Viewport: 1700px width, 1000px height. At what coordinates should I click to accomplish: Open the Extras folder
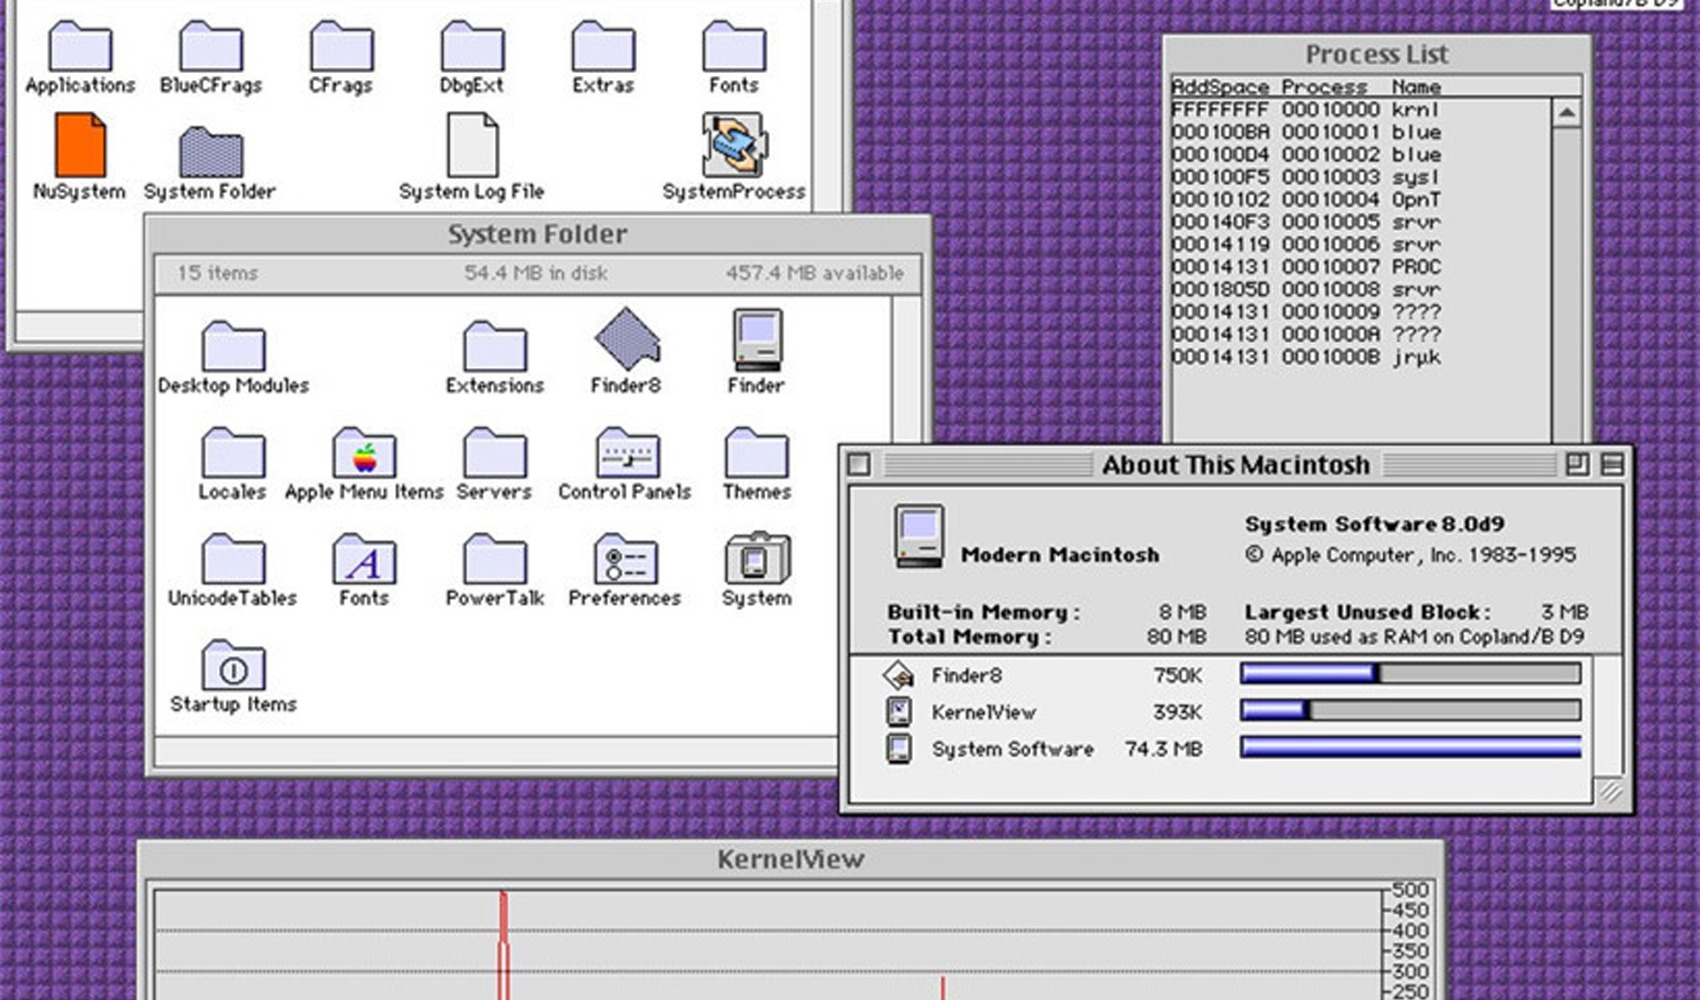point(603,45)
